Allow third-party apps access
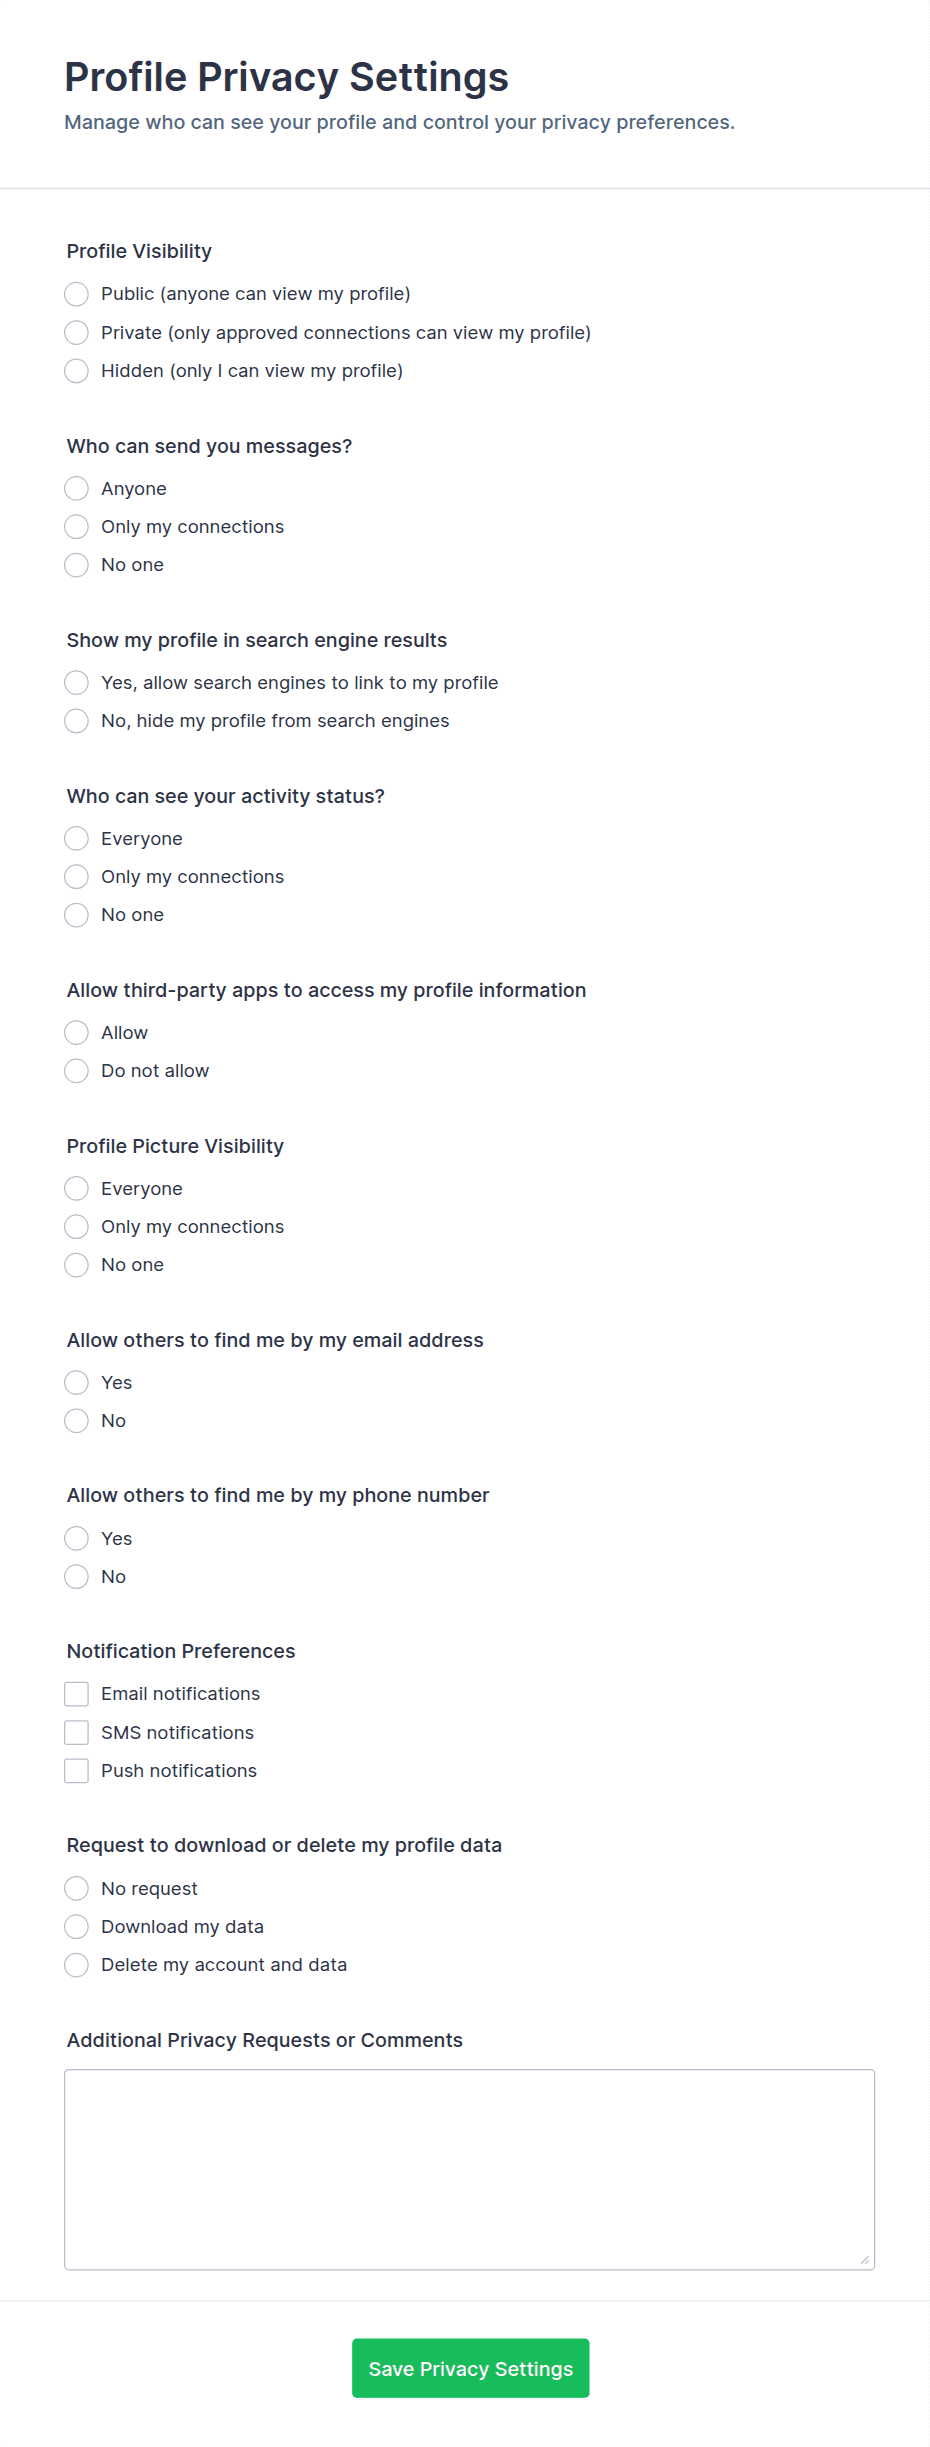 [x=77, y=1032]
